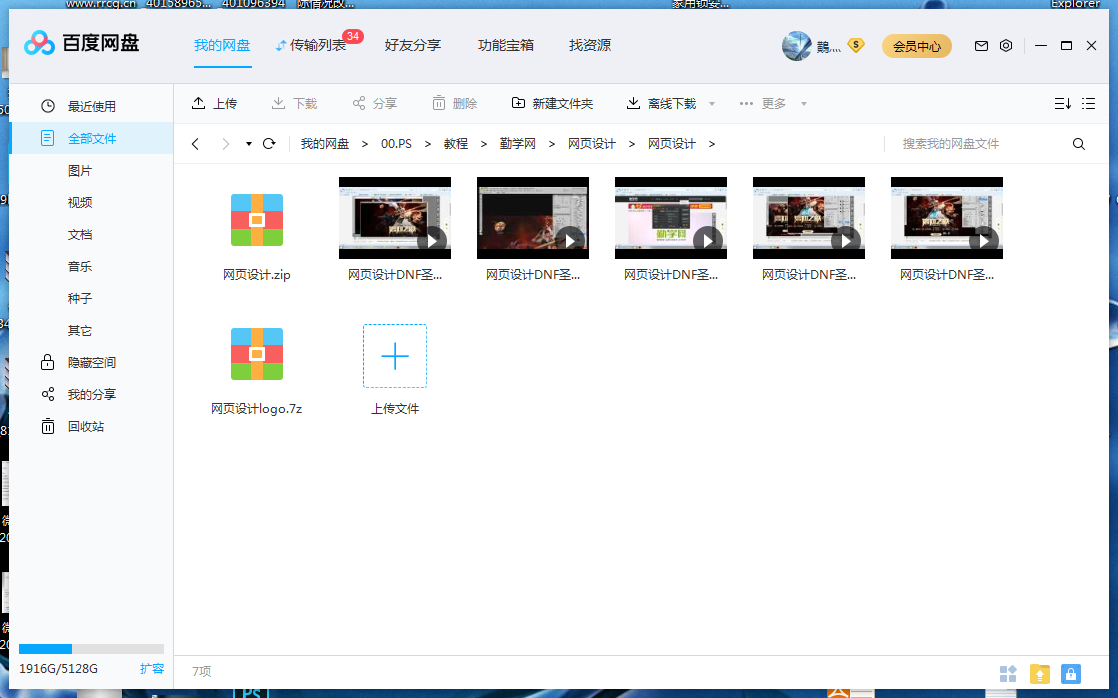Image resolution: width=1118 pixels, height=698 pixels.
Task: Filter by 其它 category
Action: (80, 331)
